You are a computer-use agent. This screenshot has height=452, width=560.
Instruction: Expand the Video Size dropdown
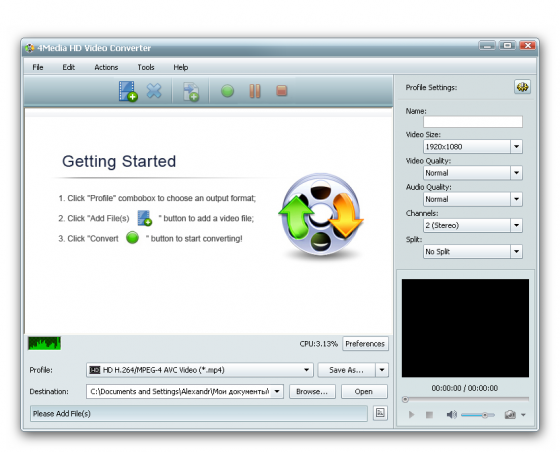click(x=516, y=146)
